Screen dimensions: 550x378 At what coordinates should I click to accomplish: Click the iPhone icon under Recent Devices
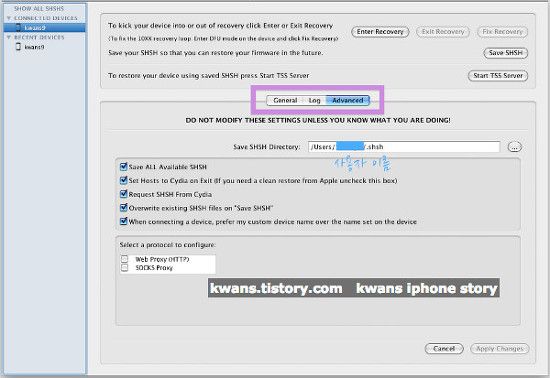coord(18,46)
